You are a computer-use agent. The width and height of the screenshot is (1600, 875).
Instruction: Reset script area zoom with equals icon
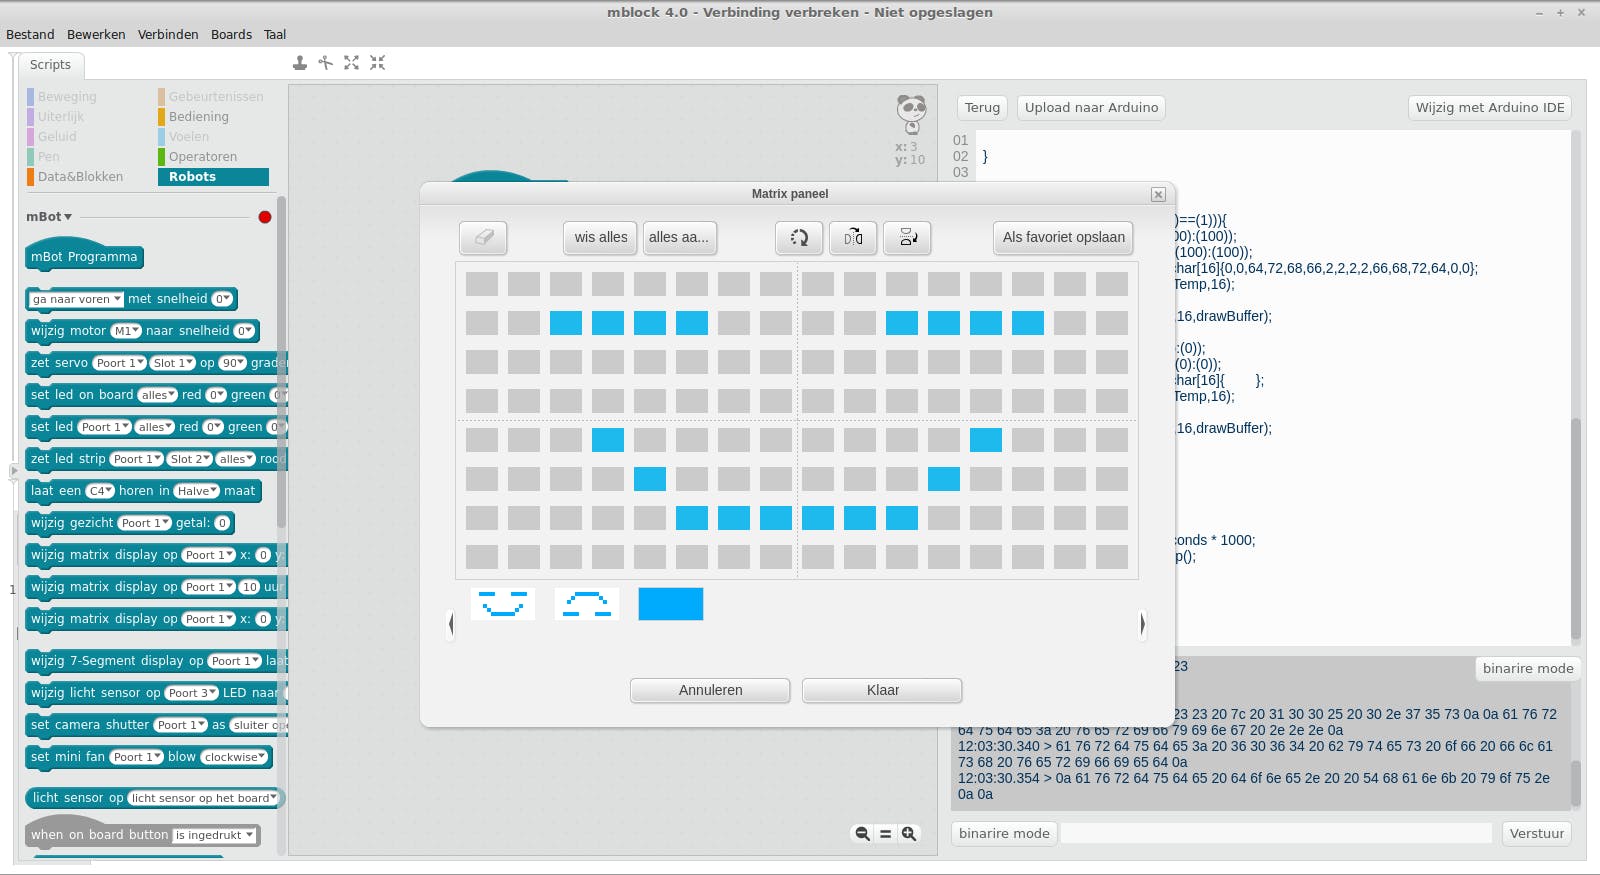tap(885, 833)
